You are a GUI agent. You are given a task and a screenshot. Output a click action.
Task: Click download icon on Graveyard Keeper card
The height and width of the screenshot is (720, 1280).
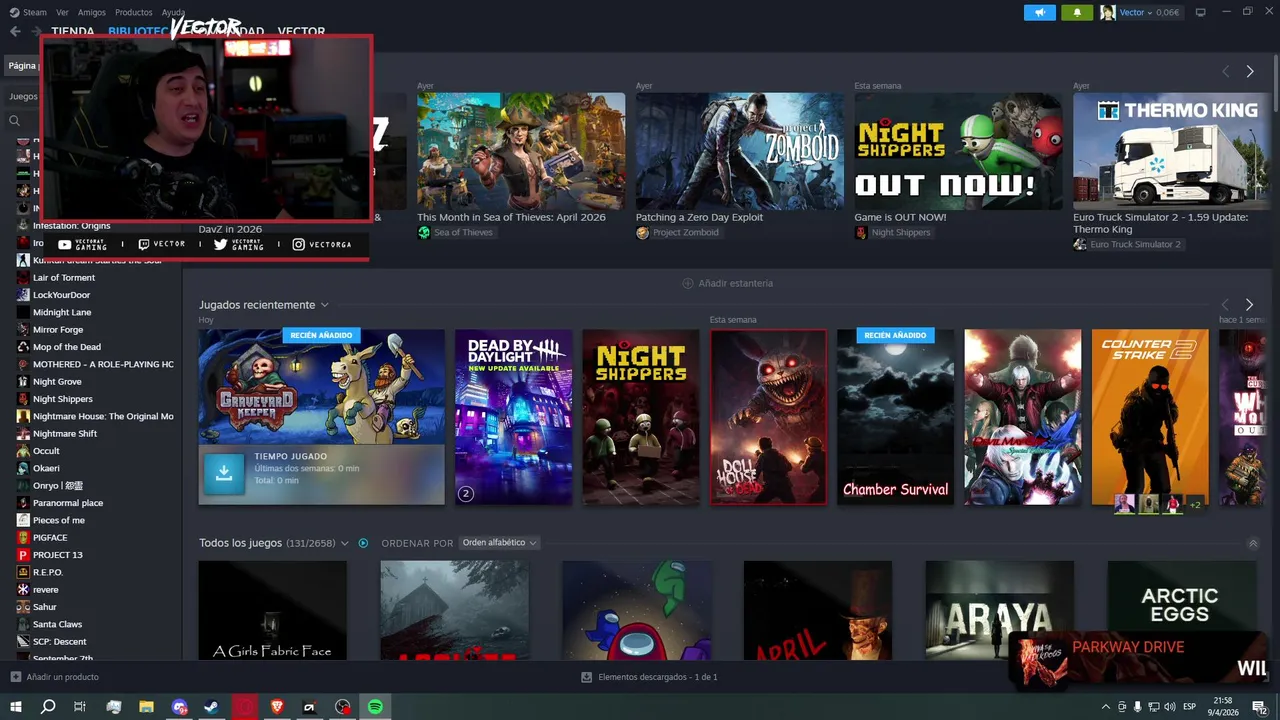[x=224, y=474]
